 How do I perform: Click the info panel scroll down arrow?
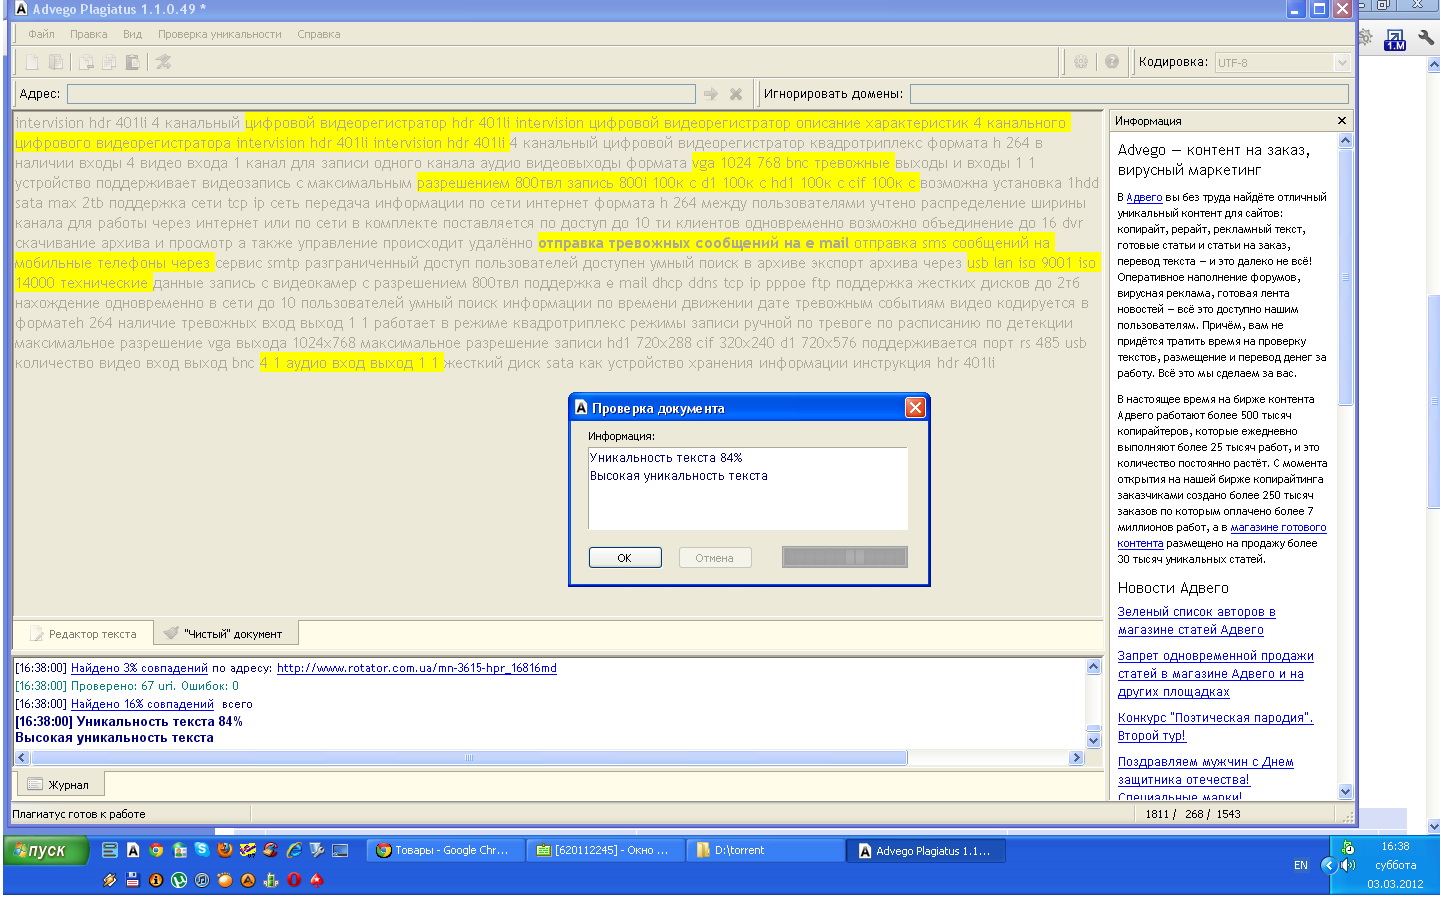point(1345,792)
